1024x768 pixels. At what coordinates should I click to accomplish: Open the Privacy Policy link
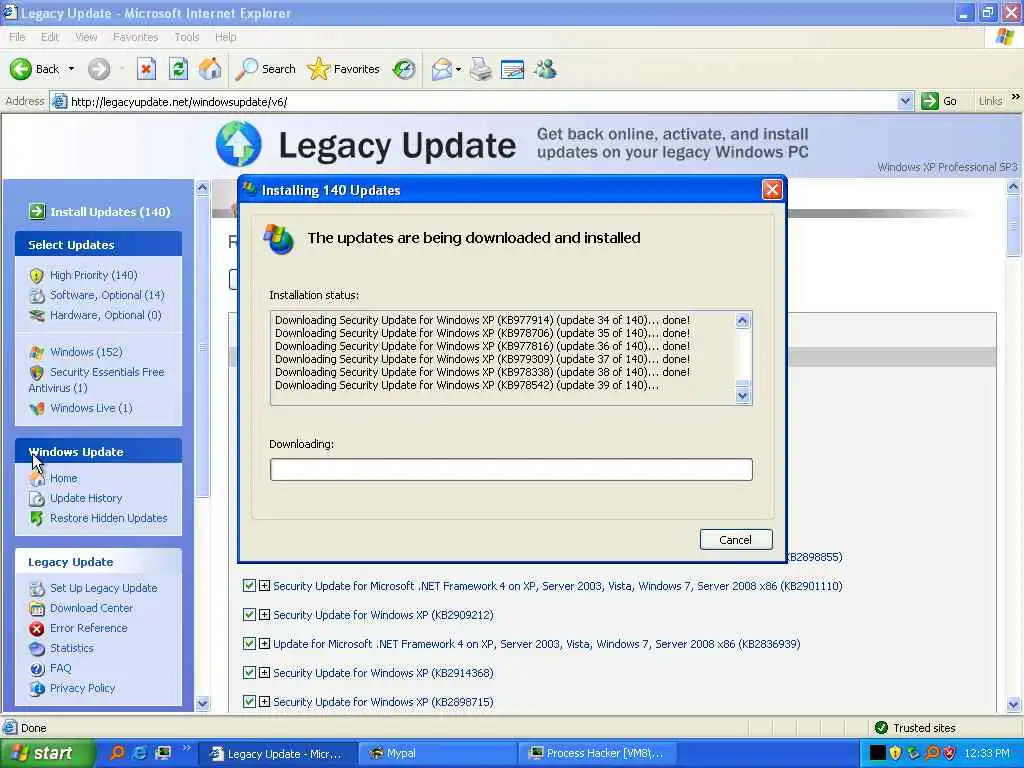[x=82, y=688]
